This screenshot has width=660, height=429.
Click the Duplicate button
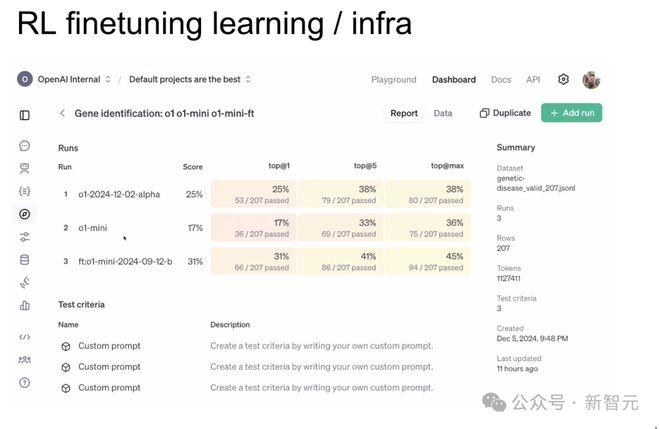(505, 114)
